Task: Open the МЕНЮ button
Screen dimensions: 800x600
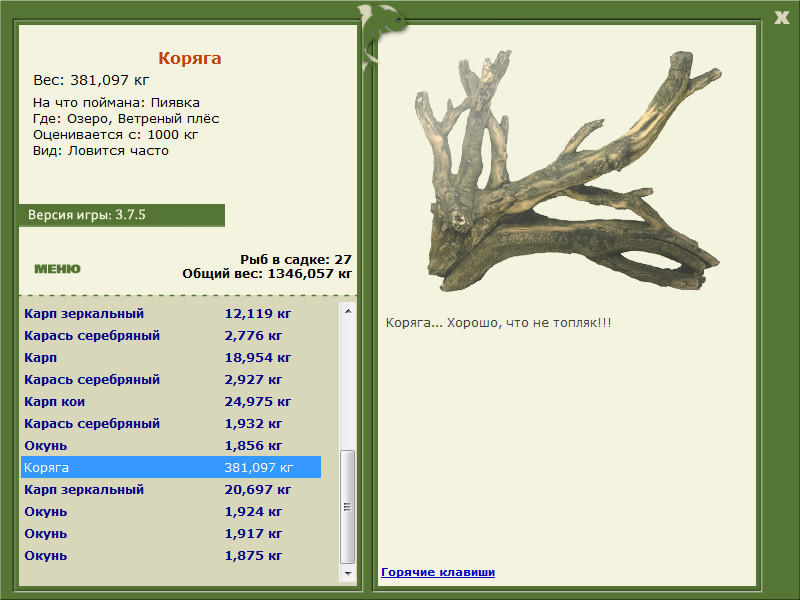Action: coord(57,269)
